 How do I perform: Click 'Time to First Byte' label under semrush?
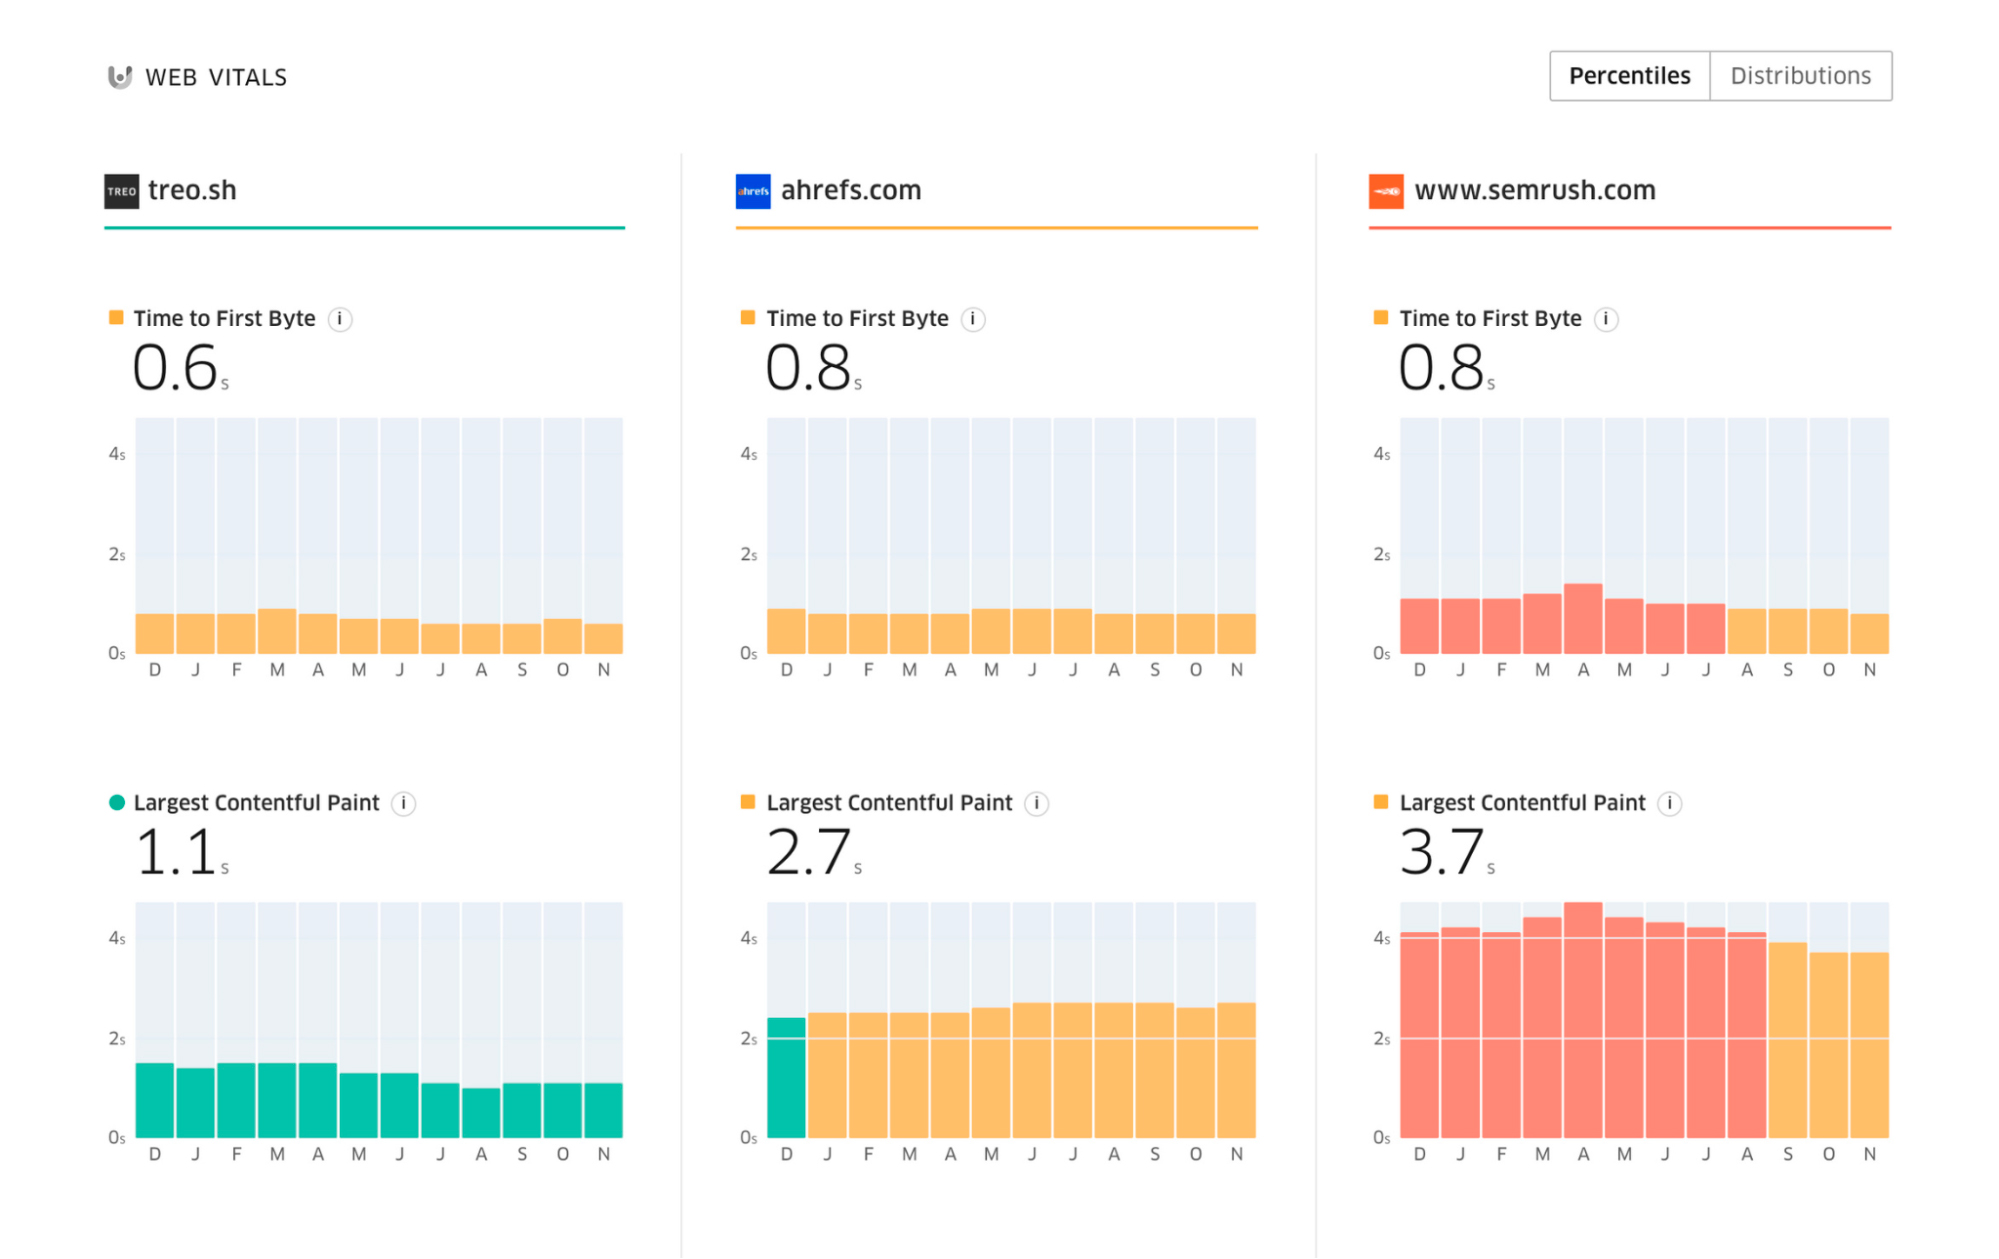coord(1490,318)
